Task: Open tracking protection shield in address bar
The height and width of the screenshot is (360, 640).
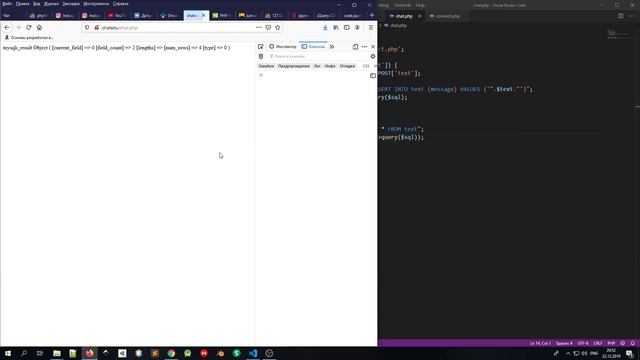Action: pyautogui.click(x=87, y=27)
